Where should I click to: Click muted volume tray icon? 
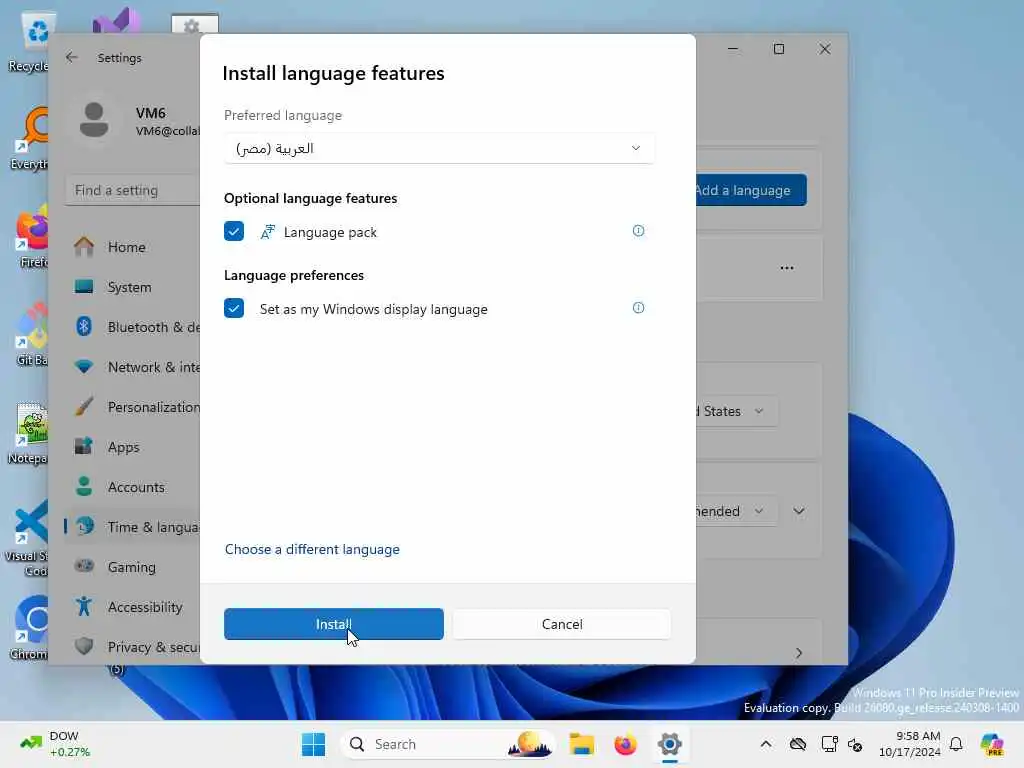point(855,744)
